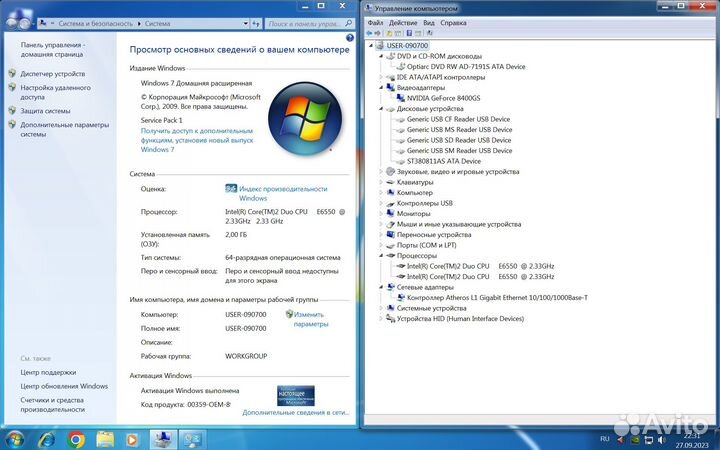Open the Справка menu
Viewport: 720px width, 450px height.
(x=453, y=22)
